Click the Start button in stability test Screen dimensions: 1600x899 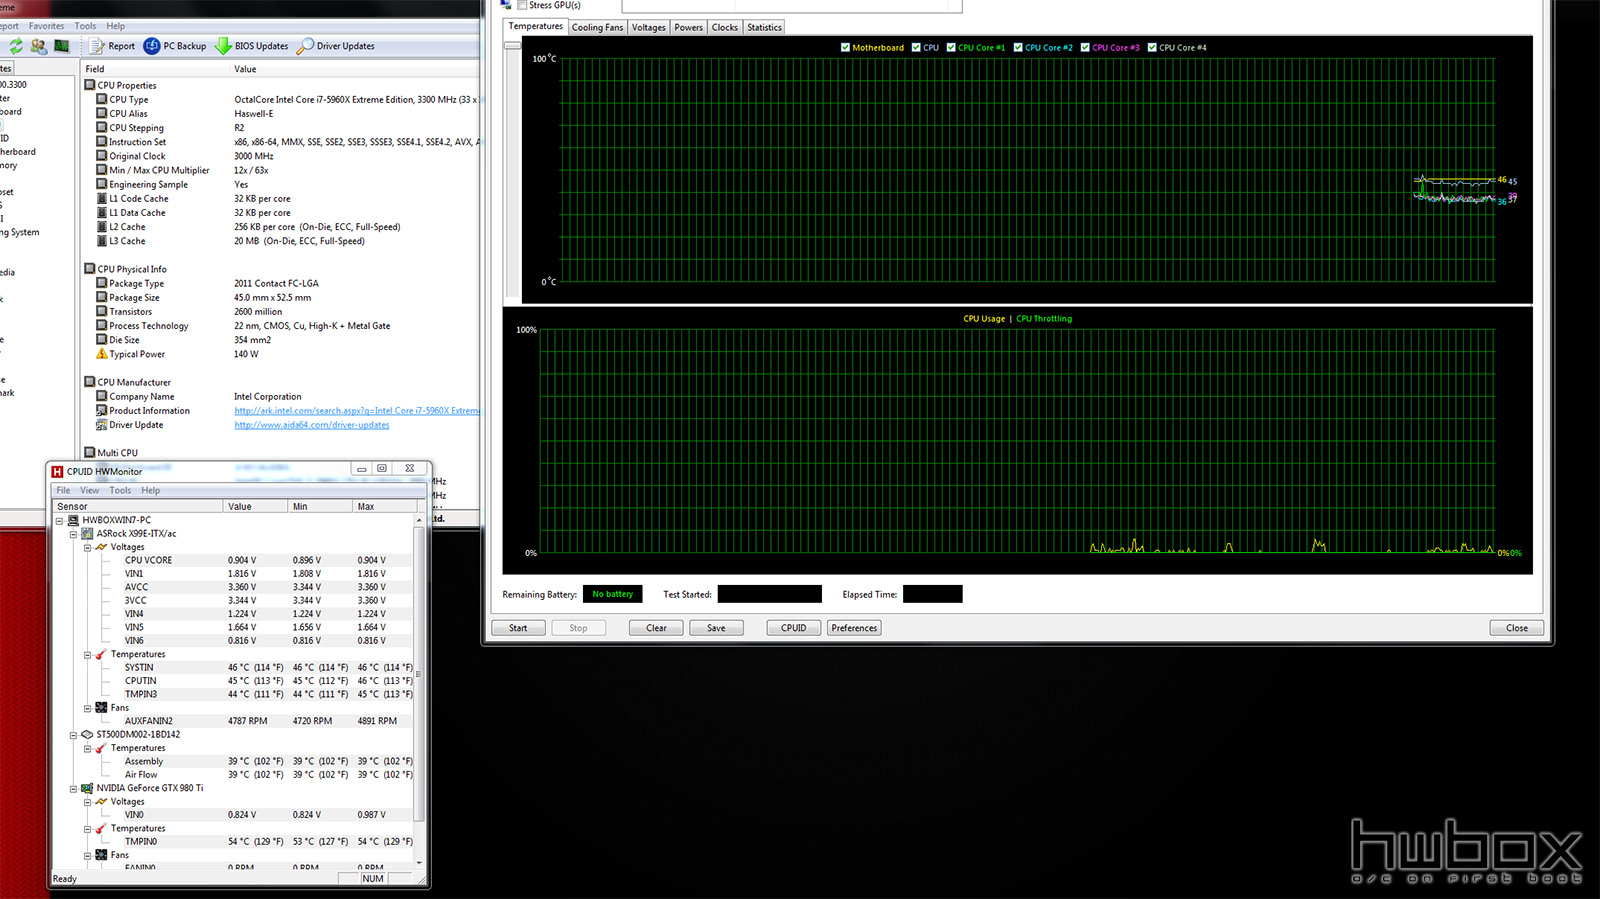[518, 628]
